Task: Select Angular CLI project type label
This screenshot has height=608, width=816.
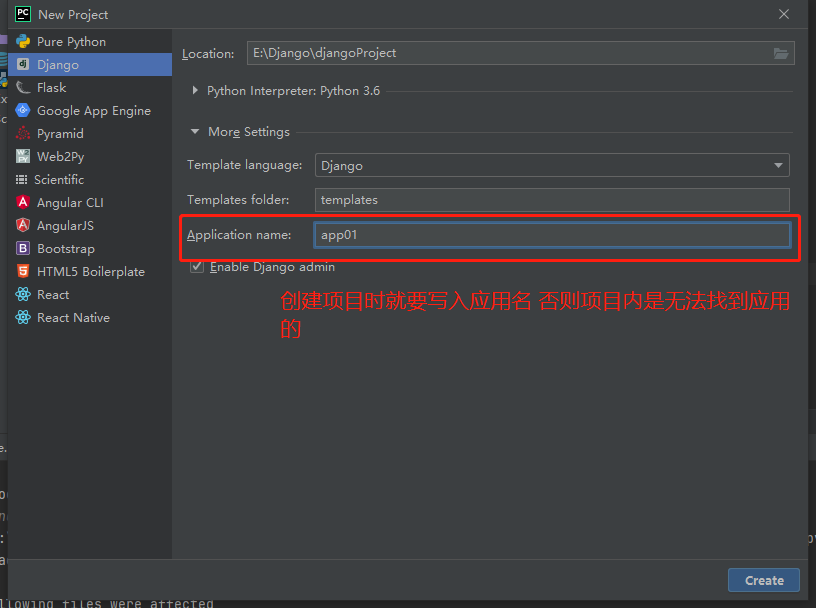Action: pos(70,202)
